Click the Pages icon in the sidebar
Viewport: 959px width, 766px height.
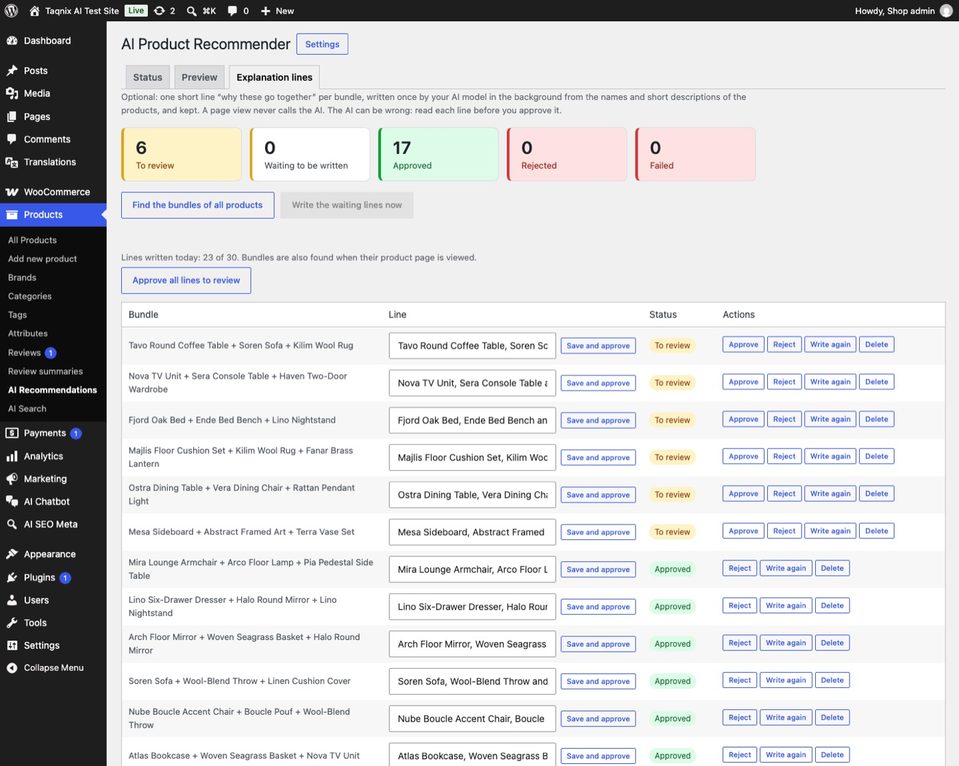(12, 116)
